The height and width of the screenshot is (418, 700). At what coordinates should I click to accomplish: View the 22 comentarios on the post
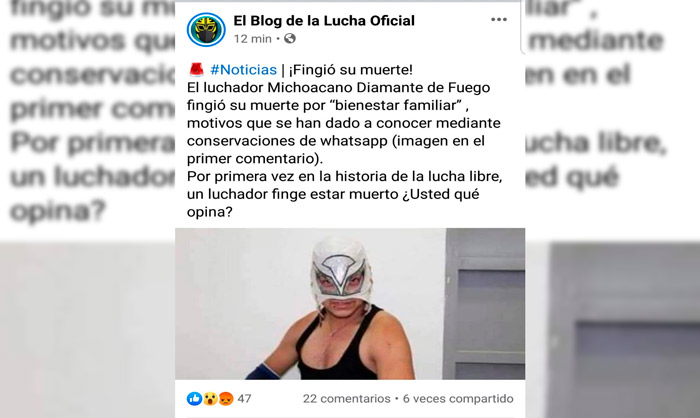[x=346, y=398]
